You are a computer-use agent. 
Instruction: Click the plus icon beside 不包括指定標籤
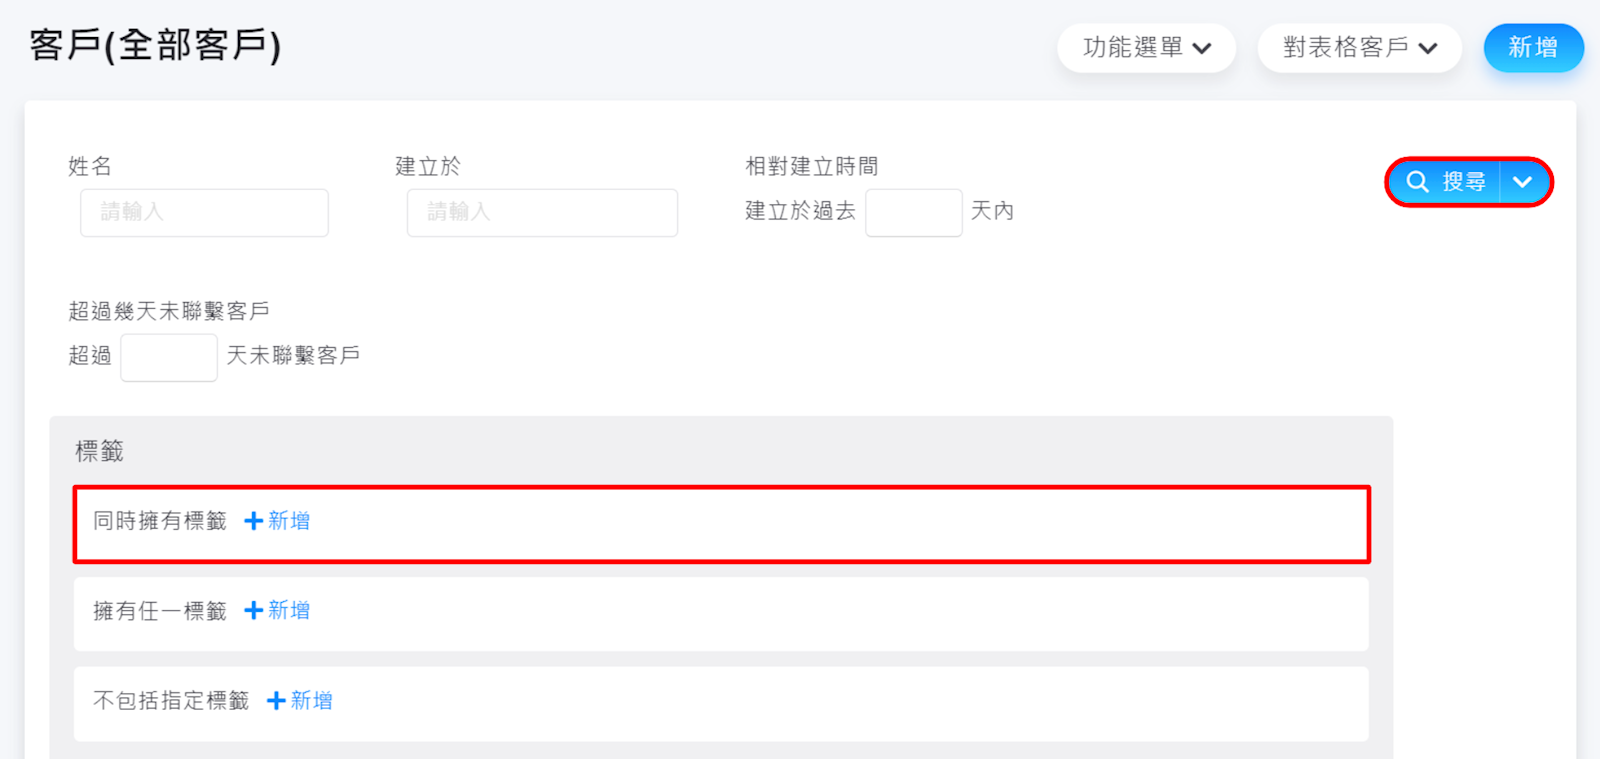[276, 701]
